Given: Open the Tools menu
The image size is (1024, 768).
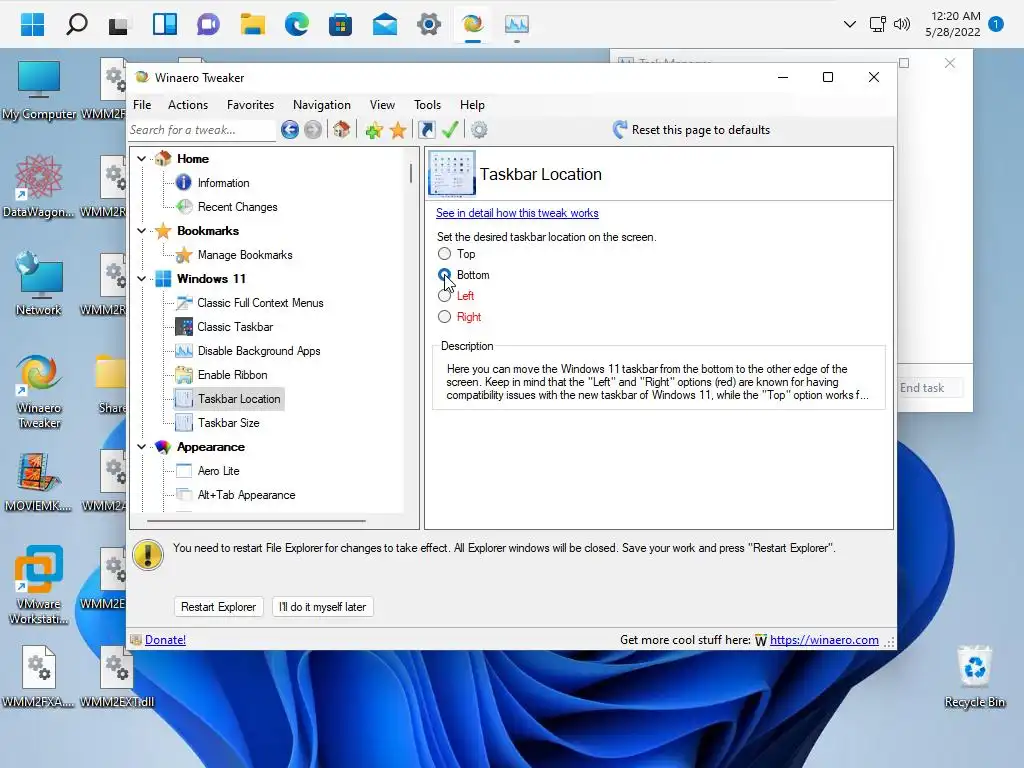Looking at the screenshot, I should [427, 104].
